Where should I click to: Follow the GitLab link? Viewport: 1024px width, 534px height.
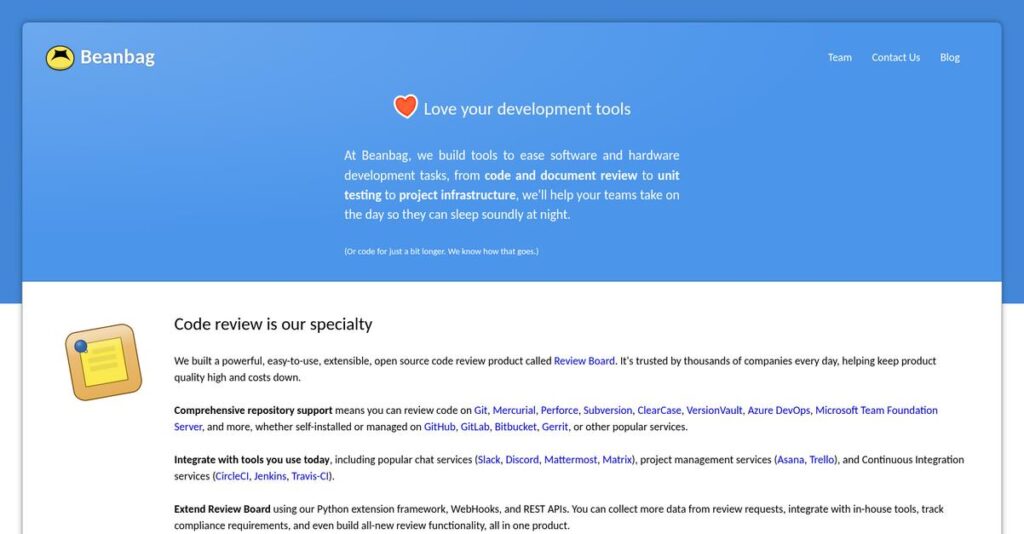click(x=475, y=427)
